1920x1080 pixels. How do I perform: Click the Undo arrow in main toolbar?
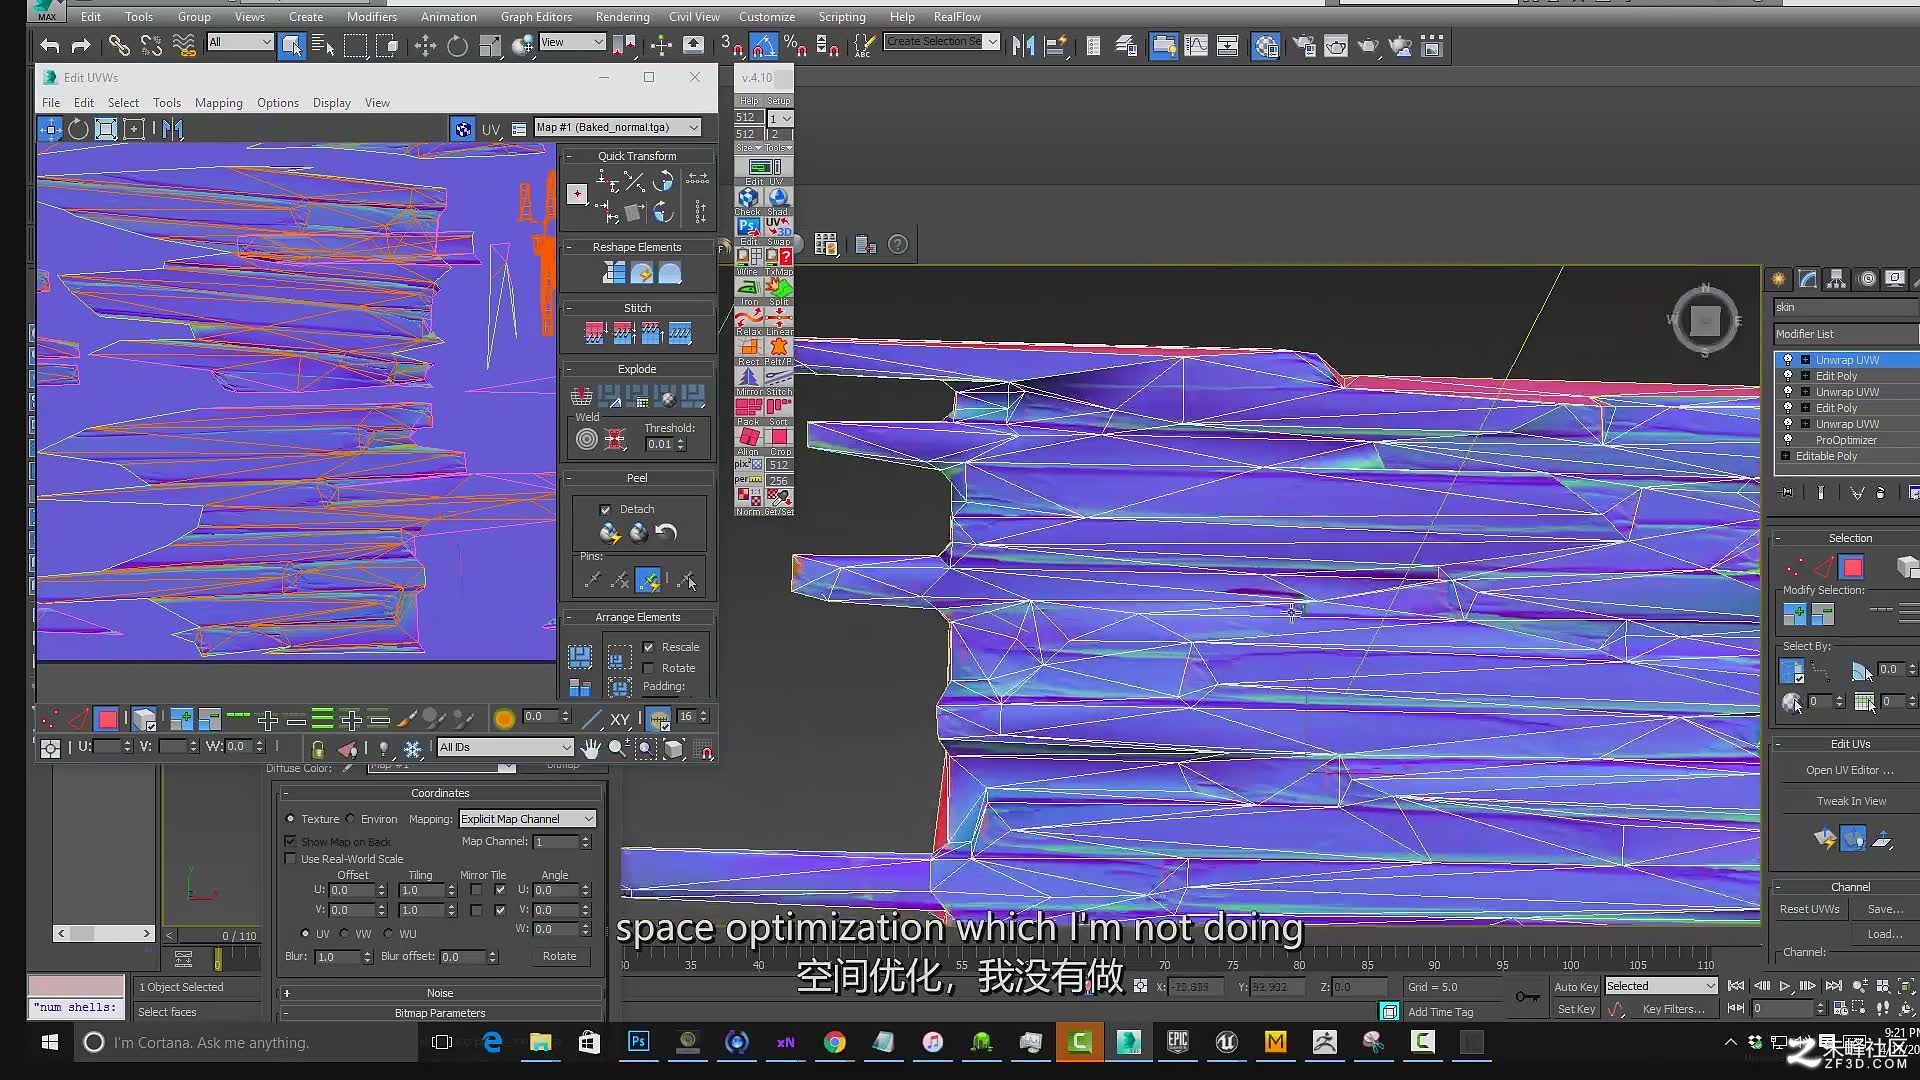50,46
